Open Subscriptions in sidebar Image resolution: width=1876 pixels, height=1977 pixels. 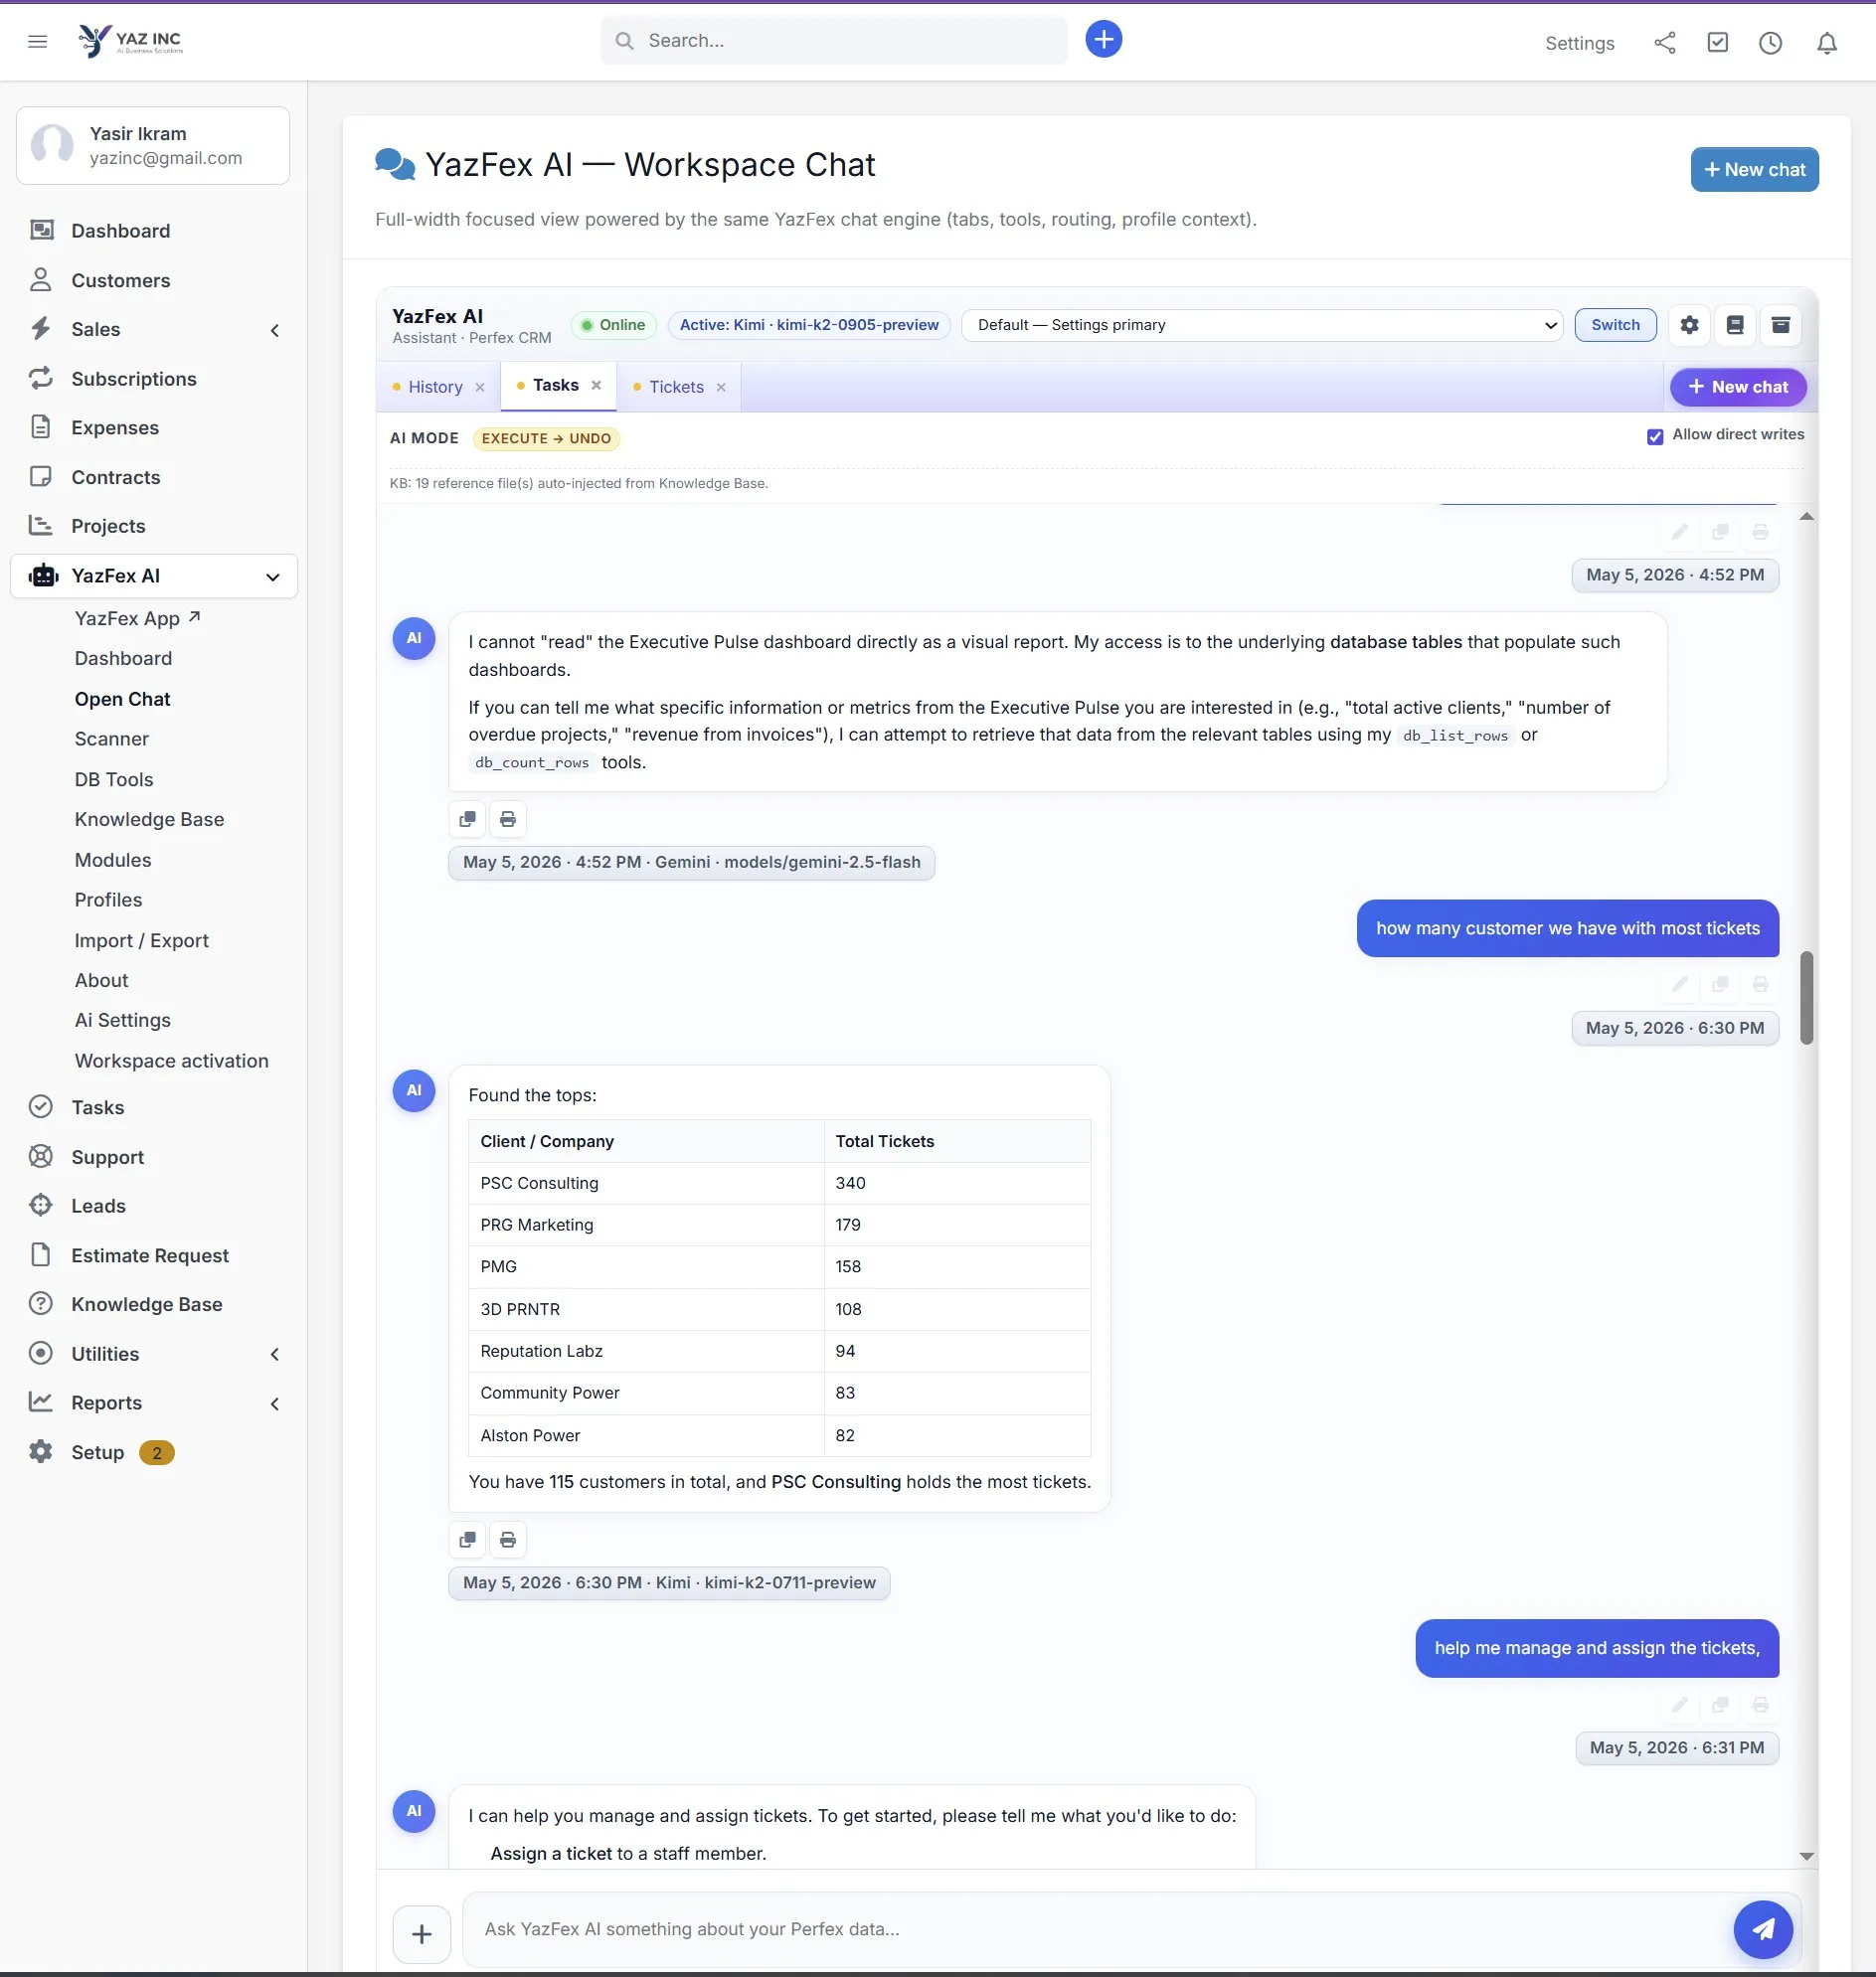[x=134, y=379]
